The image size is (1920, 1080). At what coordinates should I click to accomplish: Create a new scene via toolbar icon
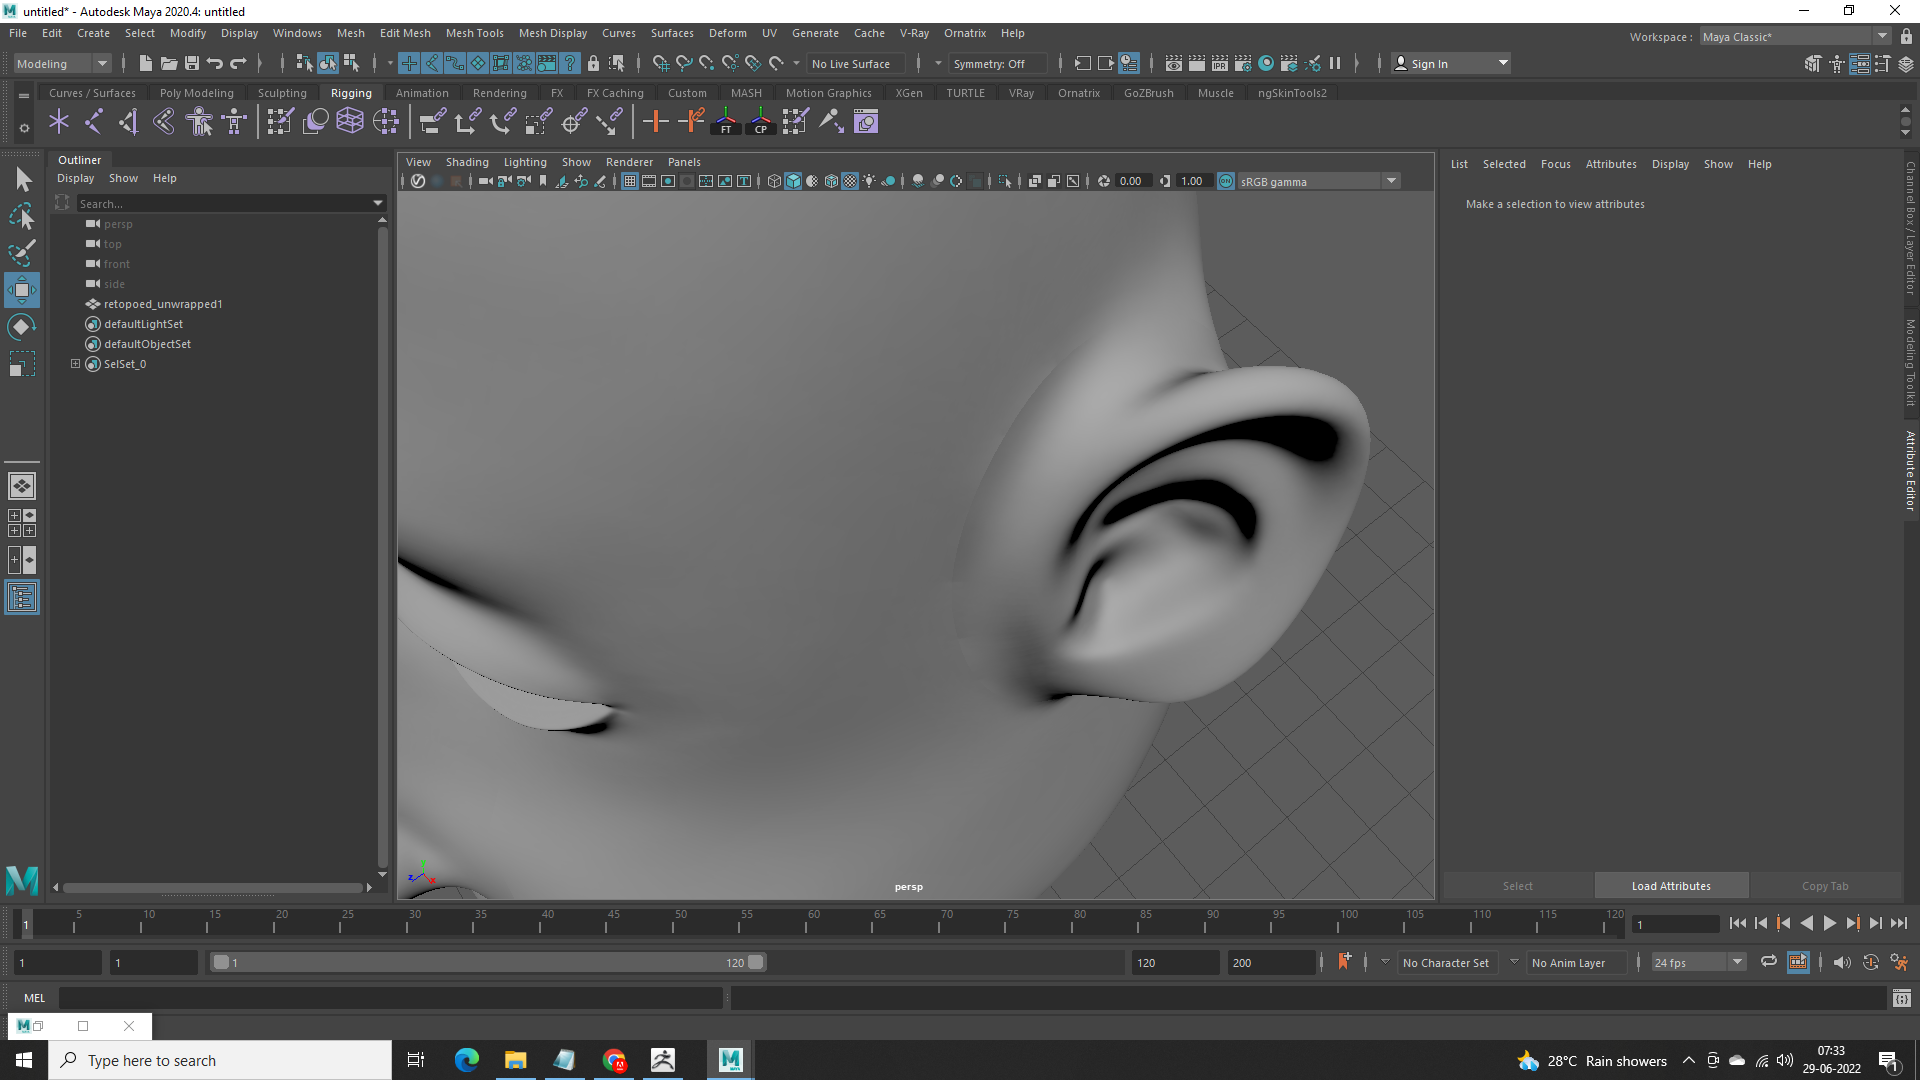click(145, 64)
